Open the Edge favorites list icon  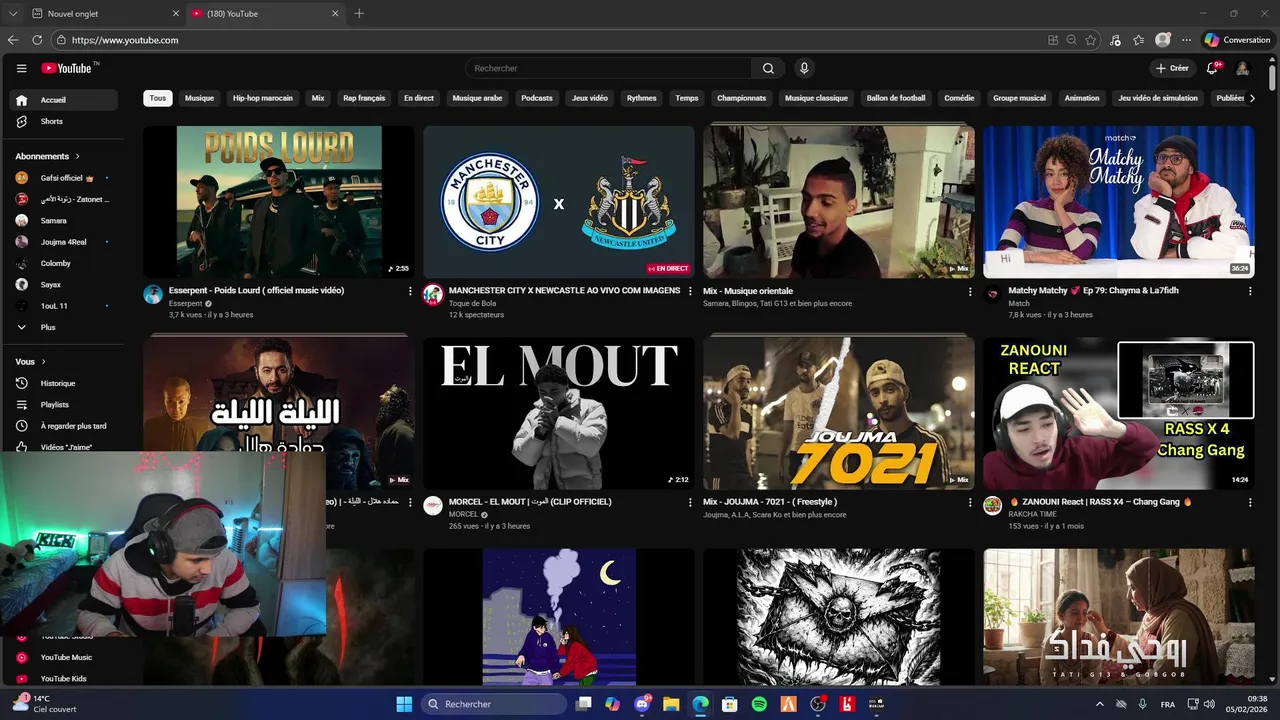coord(1139,40)
